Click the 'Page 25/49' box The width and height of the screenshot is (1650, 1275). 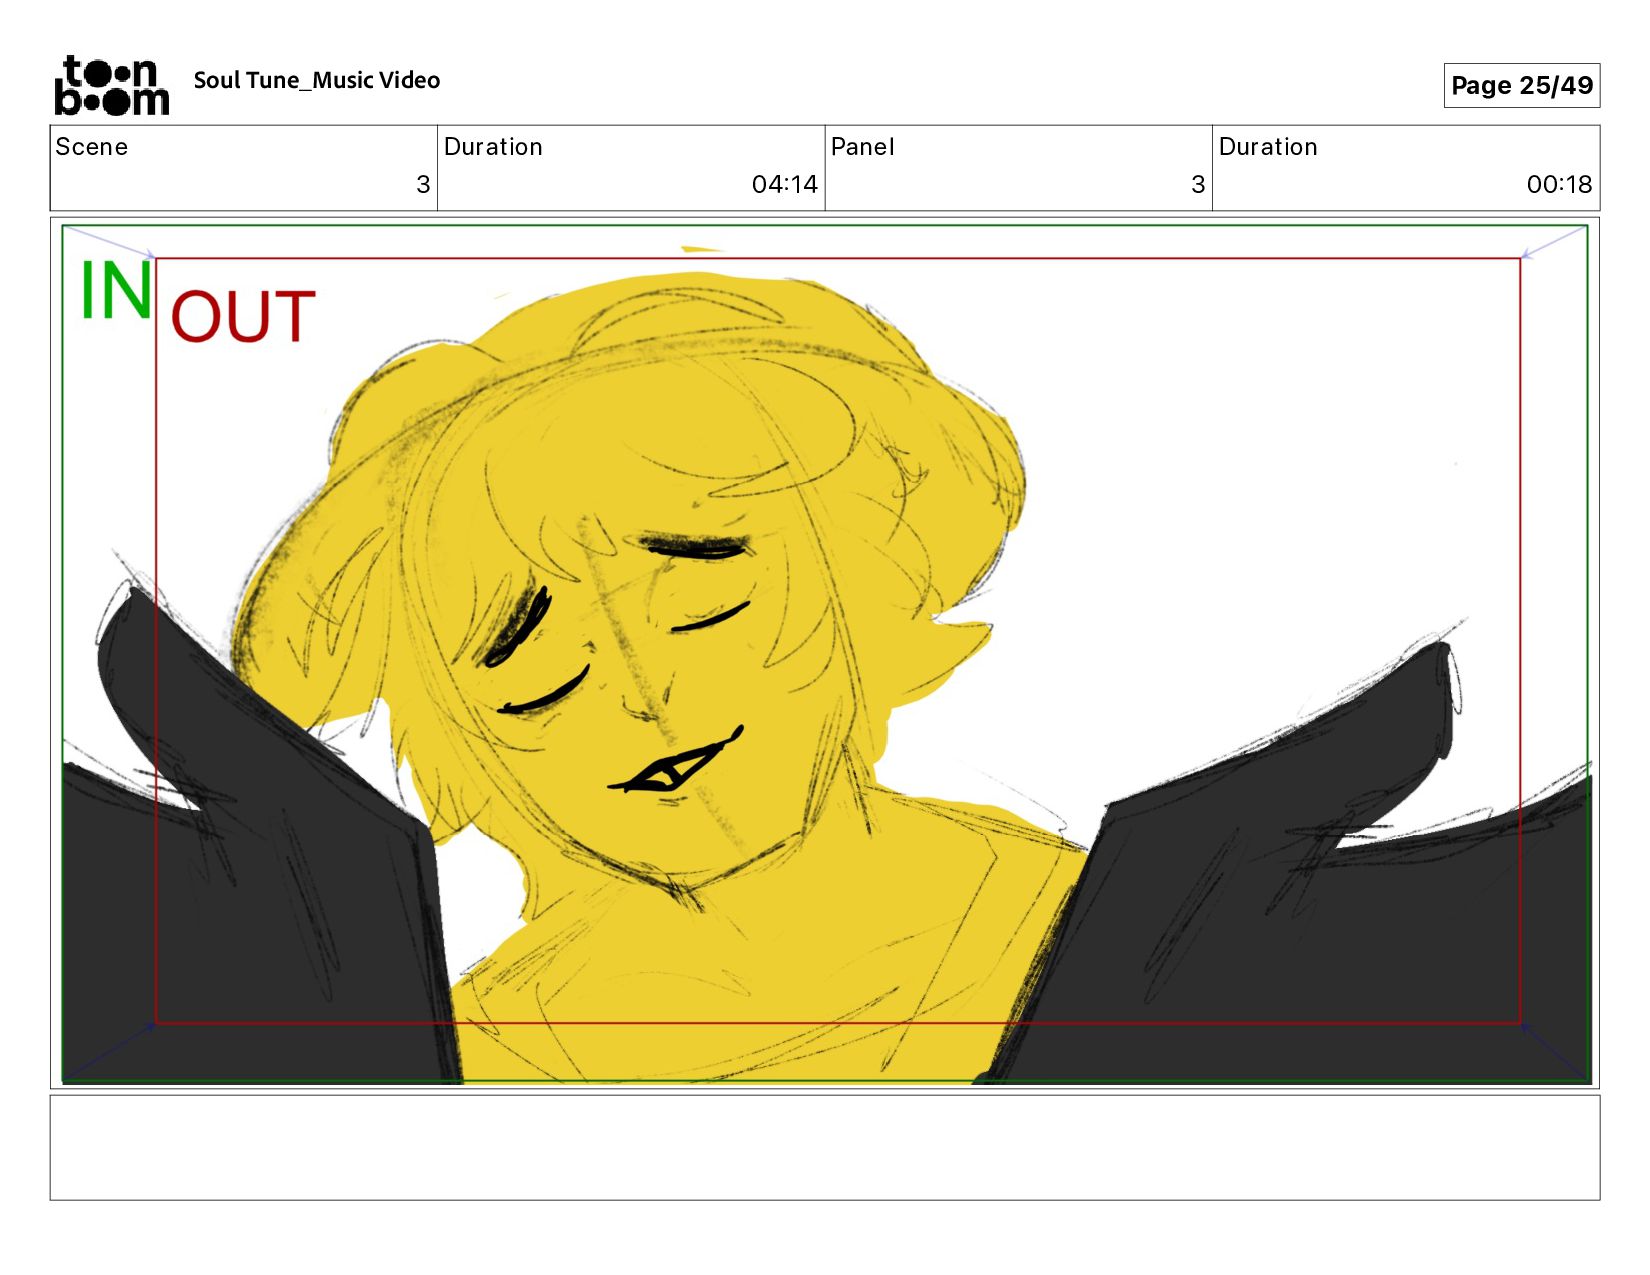(x=1521, y=85)
